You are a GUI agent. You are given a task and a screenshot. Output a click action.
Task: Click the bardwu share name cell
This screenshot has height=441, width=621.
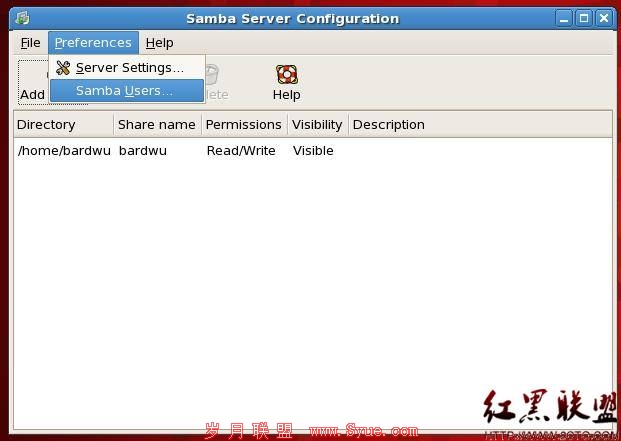143,151
